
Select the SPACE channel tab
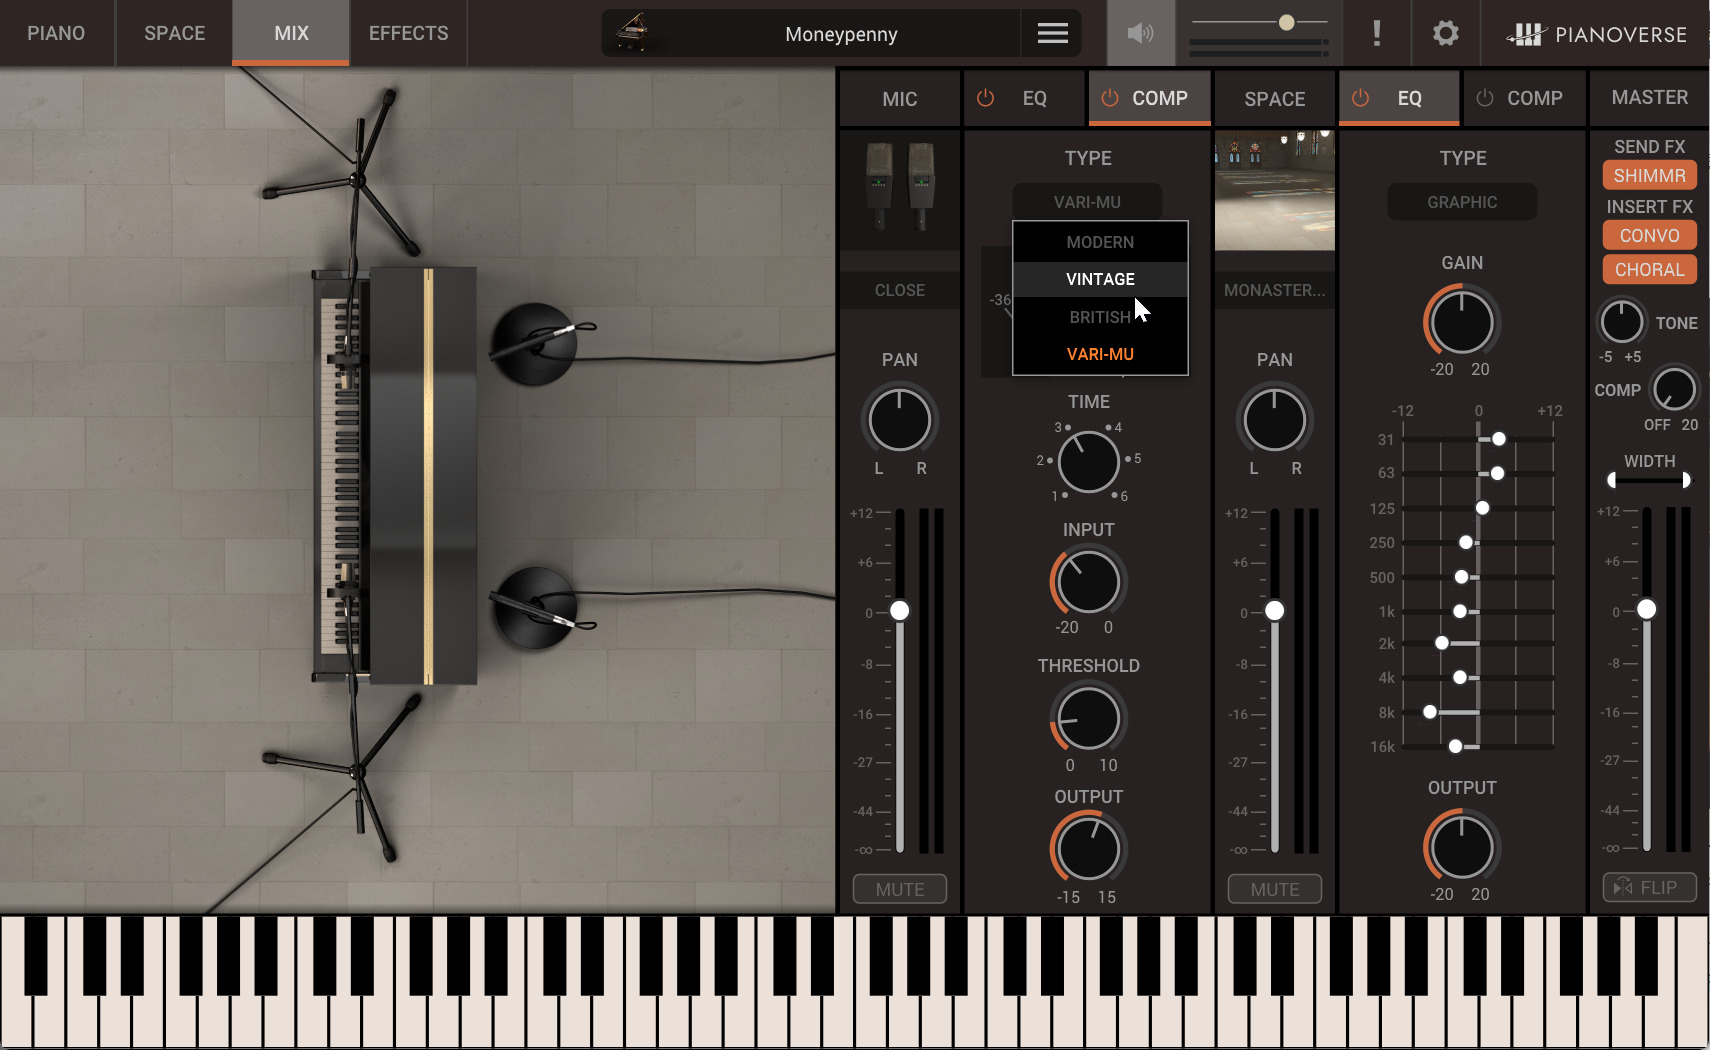point(1275,99)
